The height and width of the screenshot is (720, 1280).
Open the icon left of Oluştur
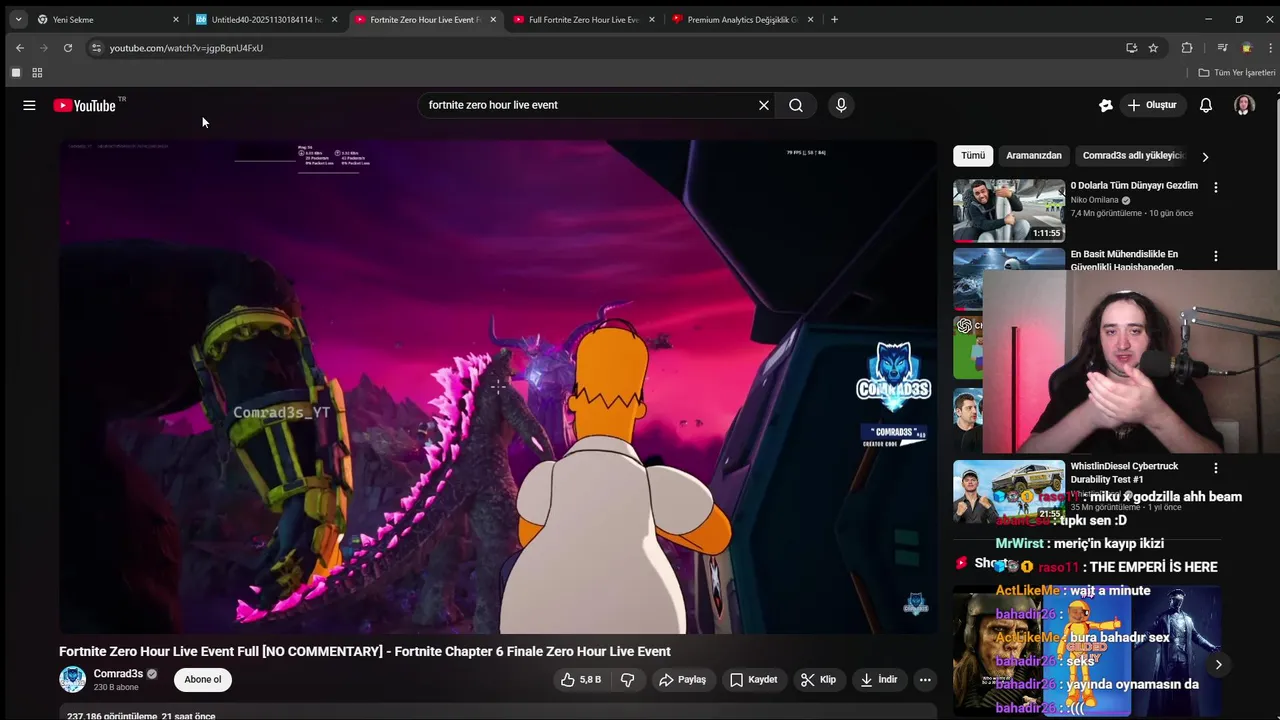(x=1105, y=105)
